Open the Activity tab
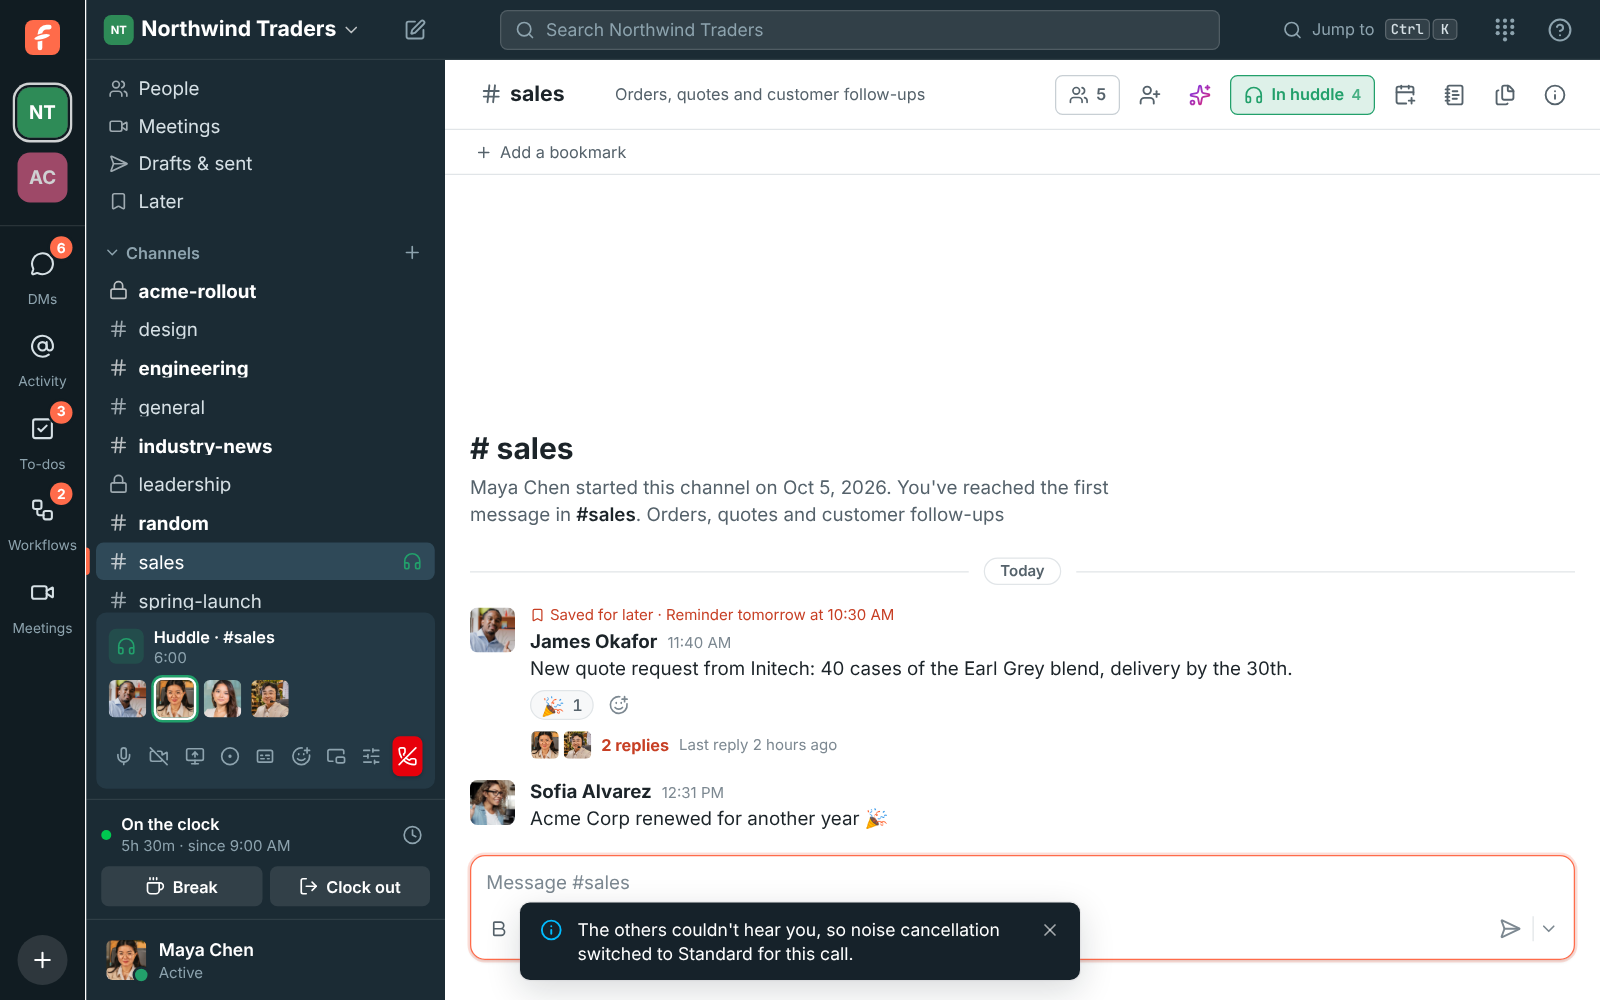This screenshot has height=1000, width=1600. point(42,361)
